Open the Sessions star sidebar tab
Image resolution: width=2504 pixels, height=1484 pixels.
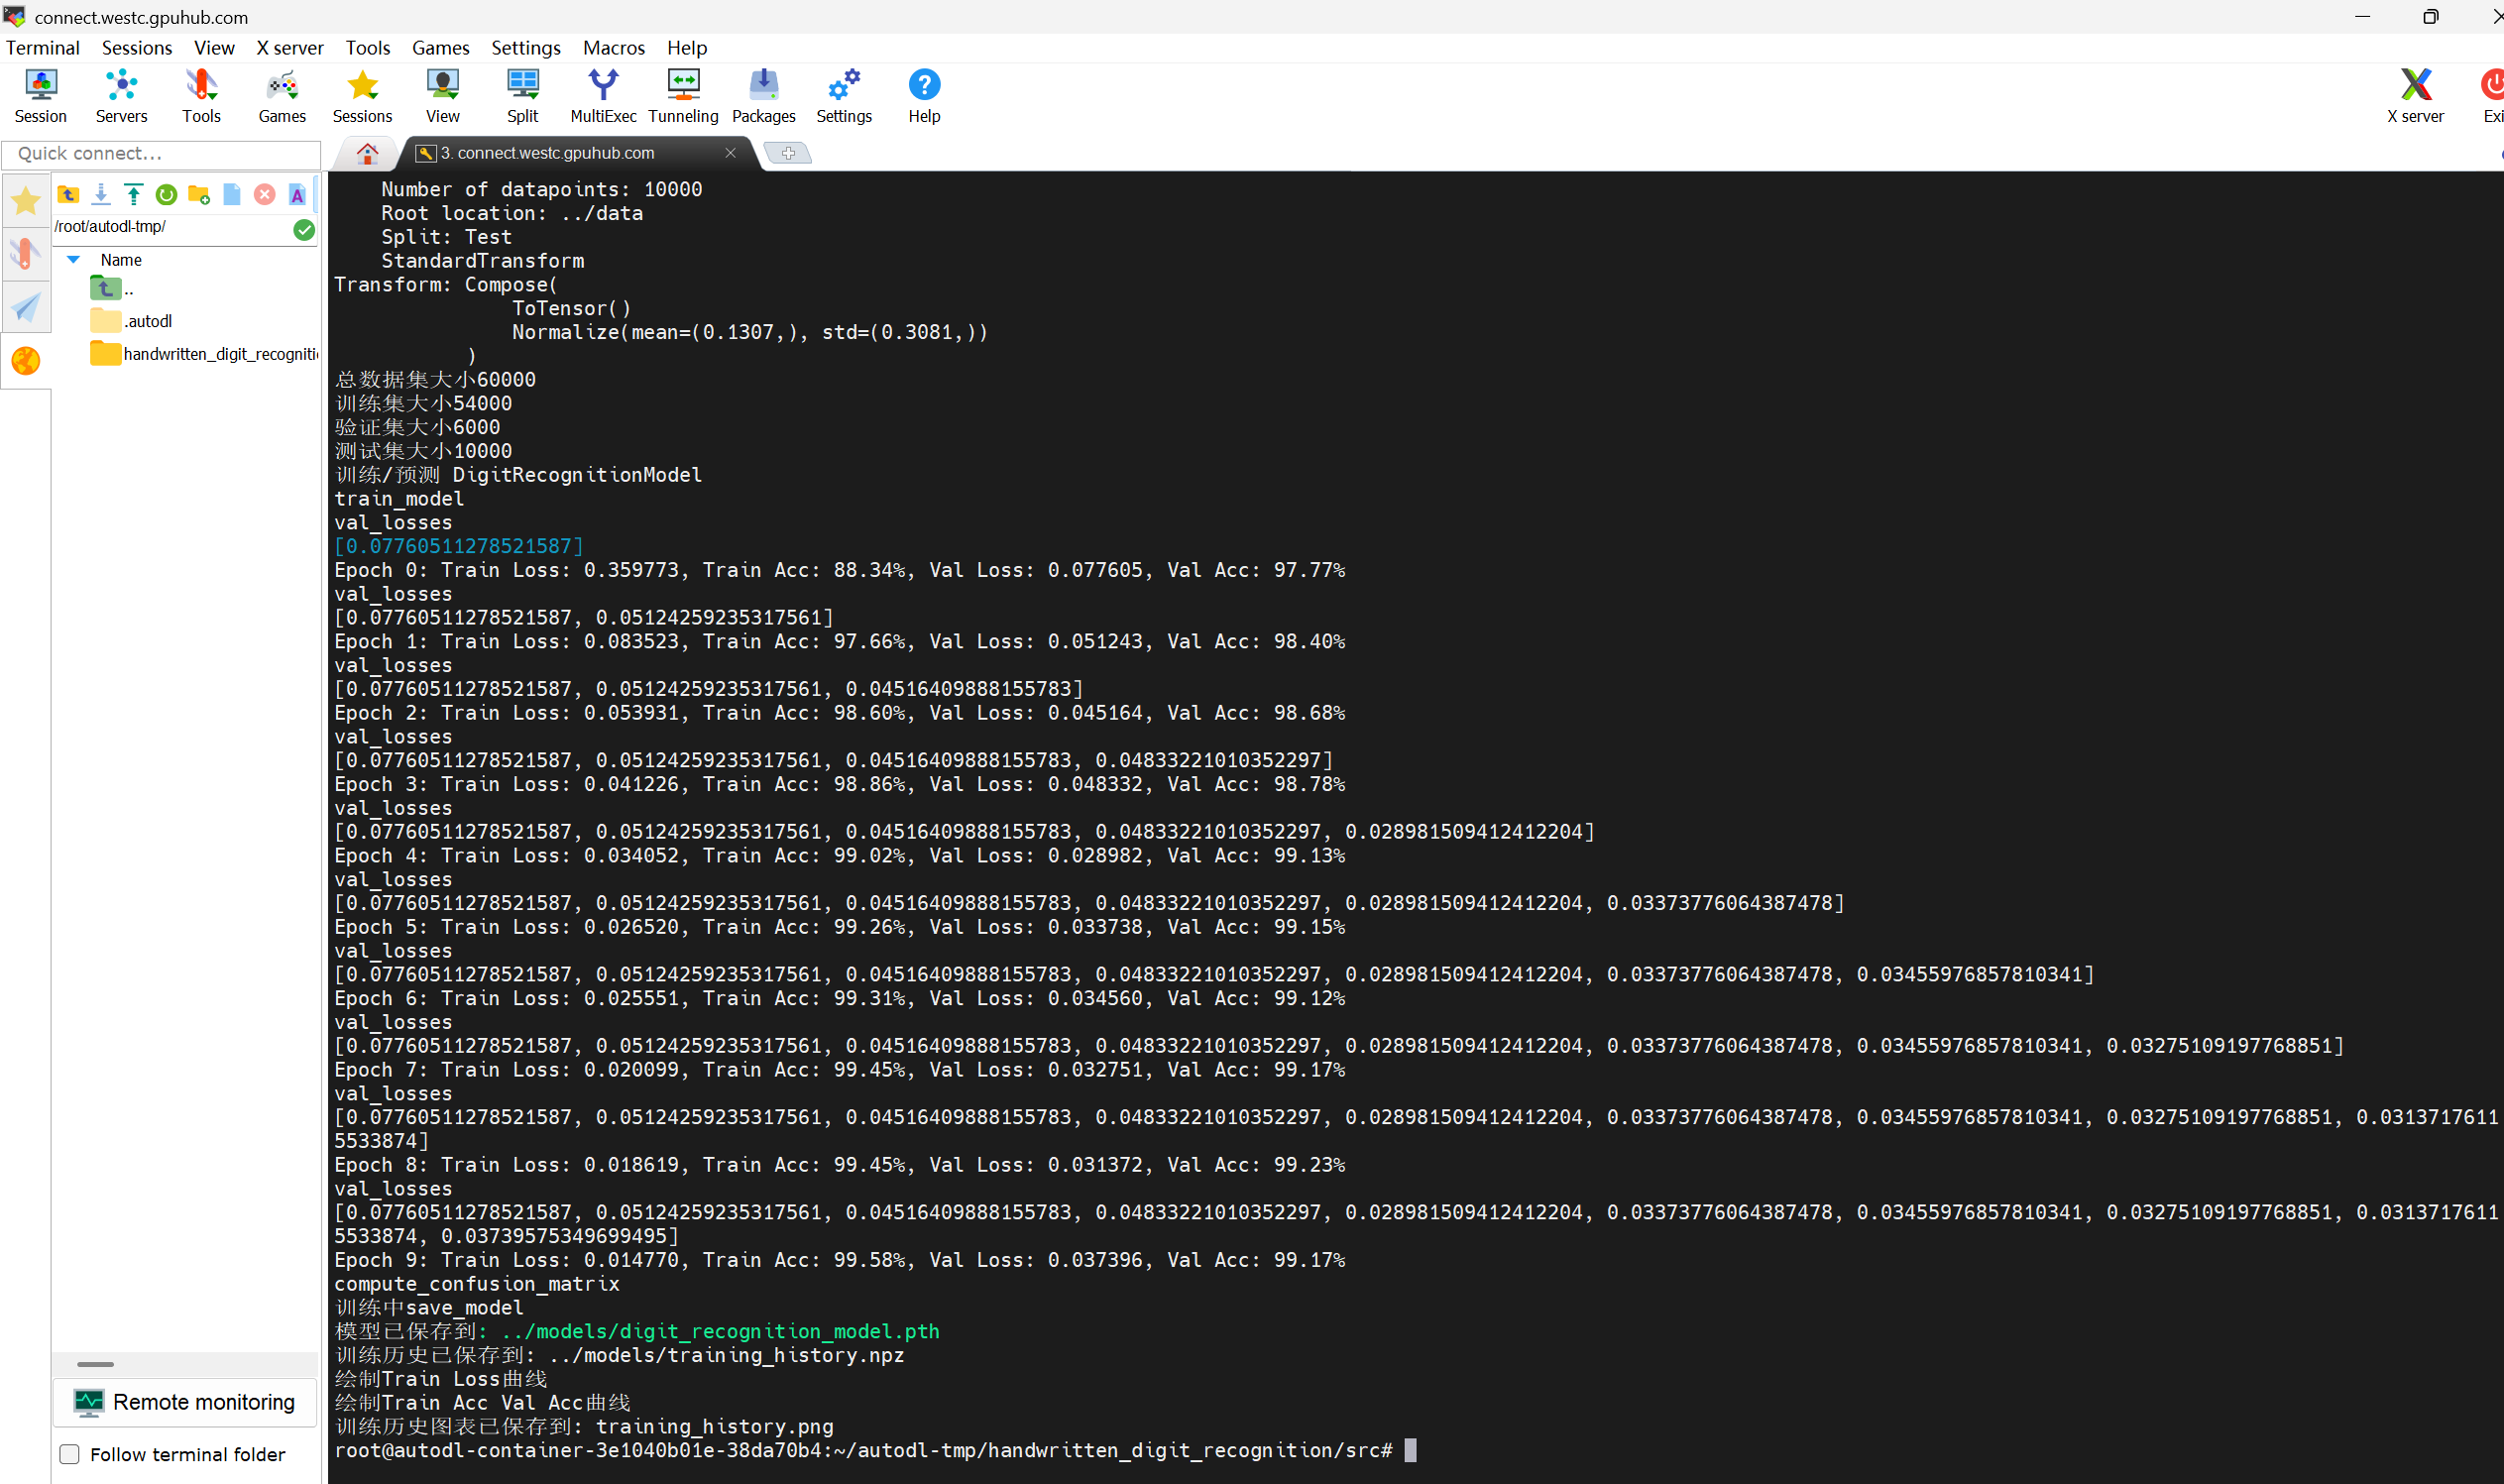tap(25, 201)
